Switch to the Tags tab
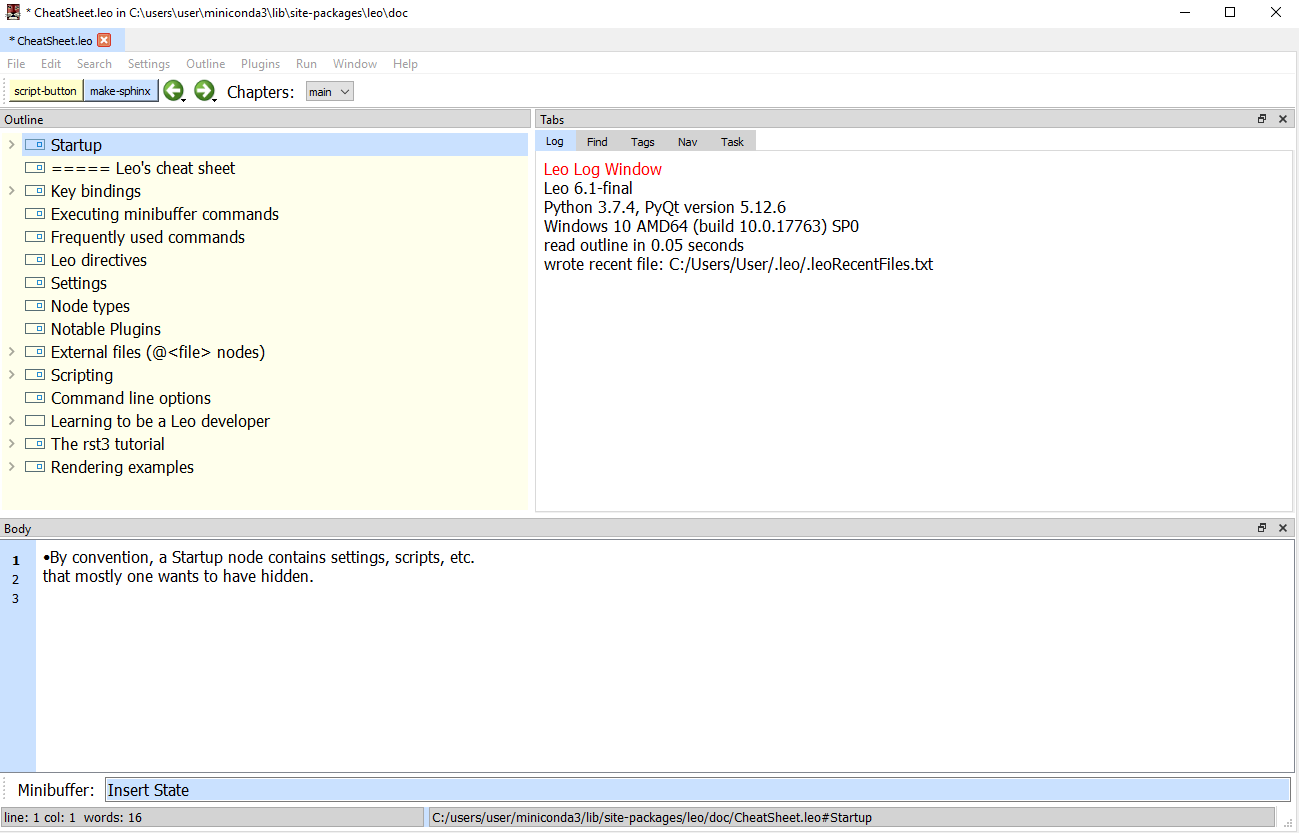This screenshot has height=833, width=1299. click(643, 142)
